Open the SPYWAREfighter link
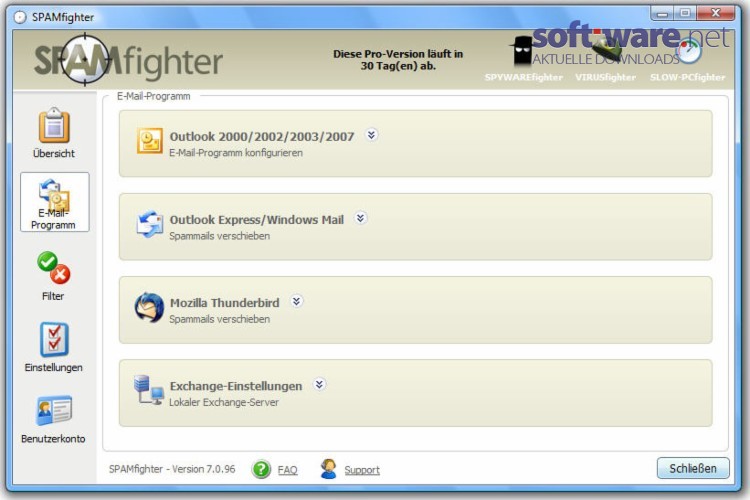Image resolution: width=750 pixels, height=500 pixels. [x=524, y=77]
